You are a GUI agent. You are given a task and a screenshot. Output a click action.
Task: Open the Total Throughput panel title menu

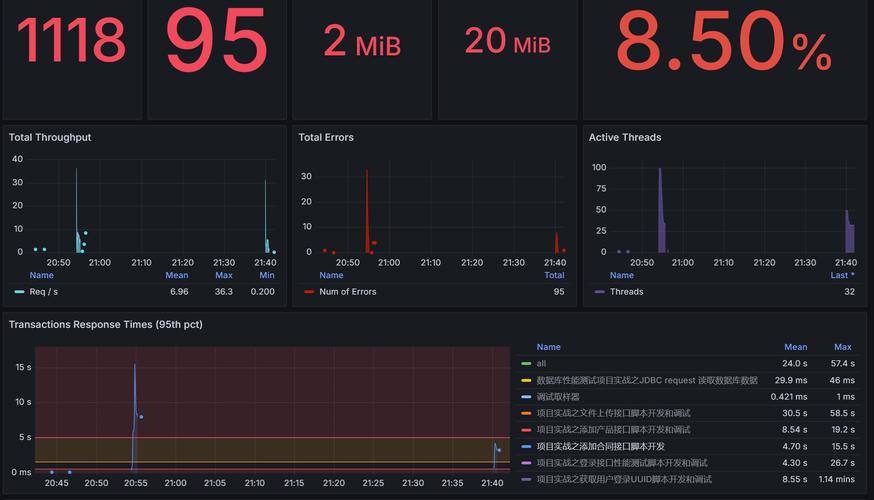tap(50, 138)
